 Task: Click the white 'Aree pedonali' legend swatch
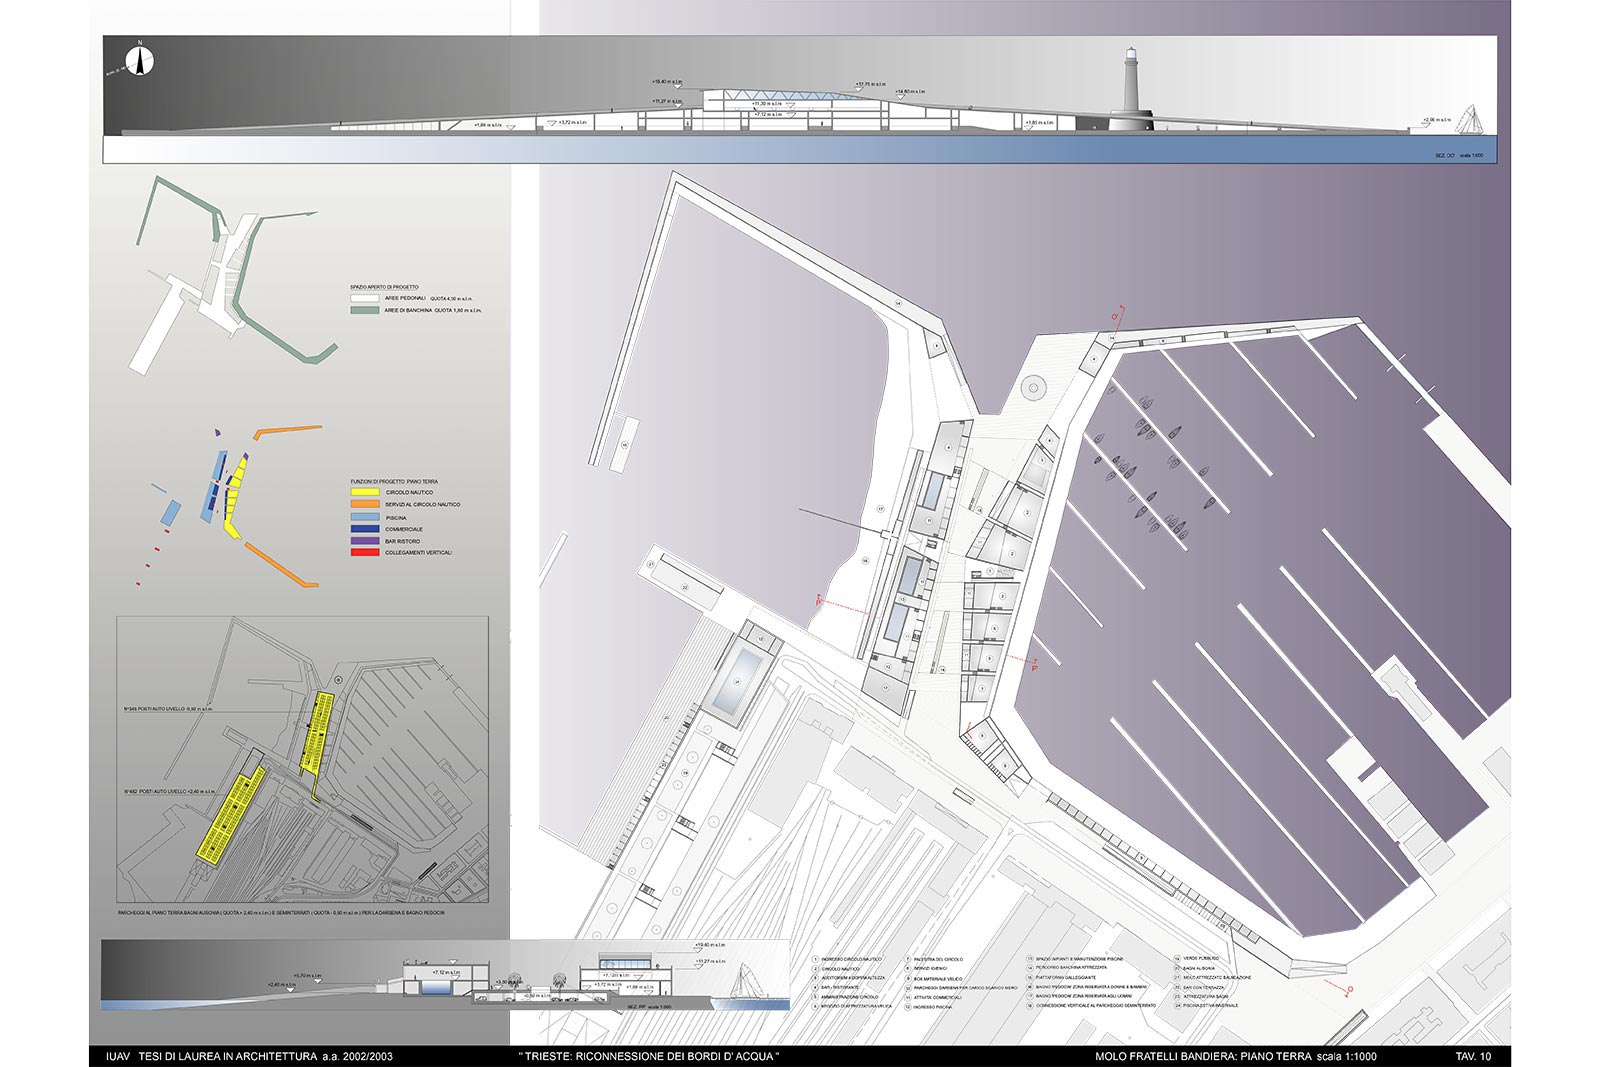click(x=366, y=298)
